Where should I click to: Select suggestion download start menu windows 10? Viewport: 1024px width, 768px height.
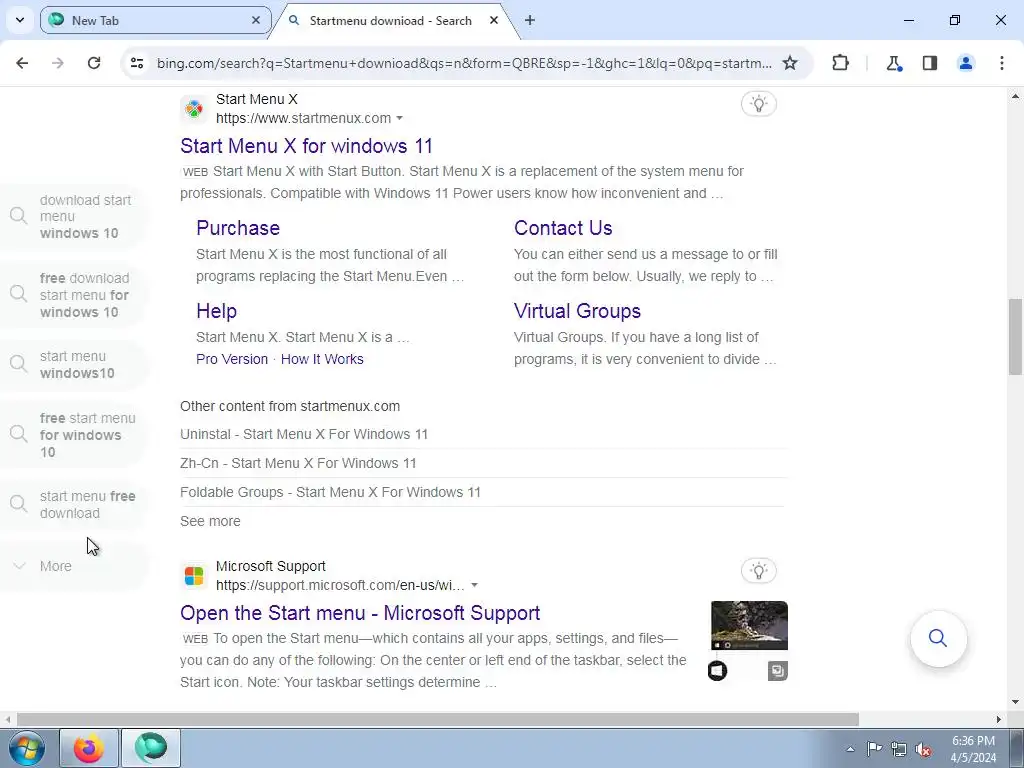(x=74, y=216)
